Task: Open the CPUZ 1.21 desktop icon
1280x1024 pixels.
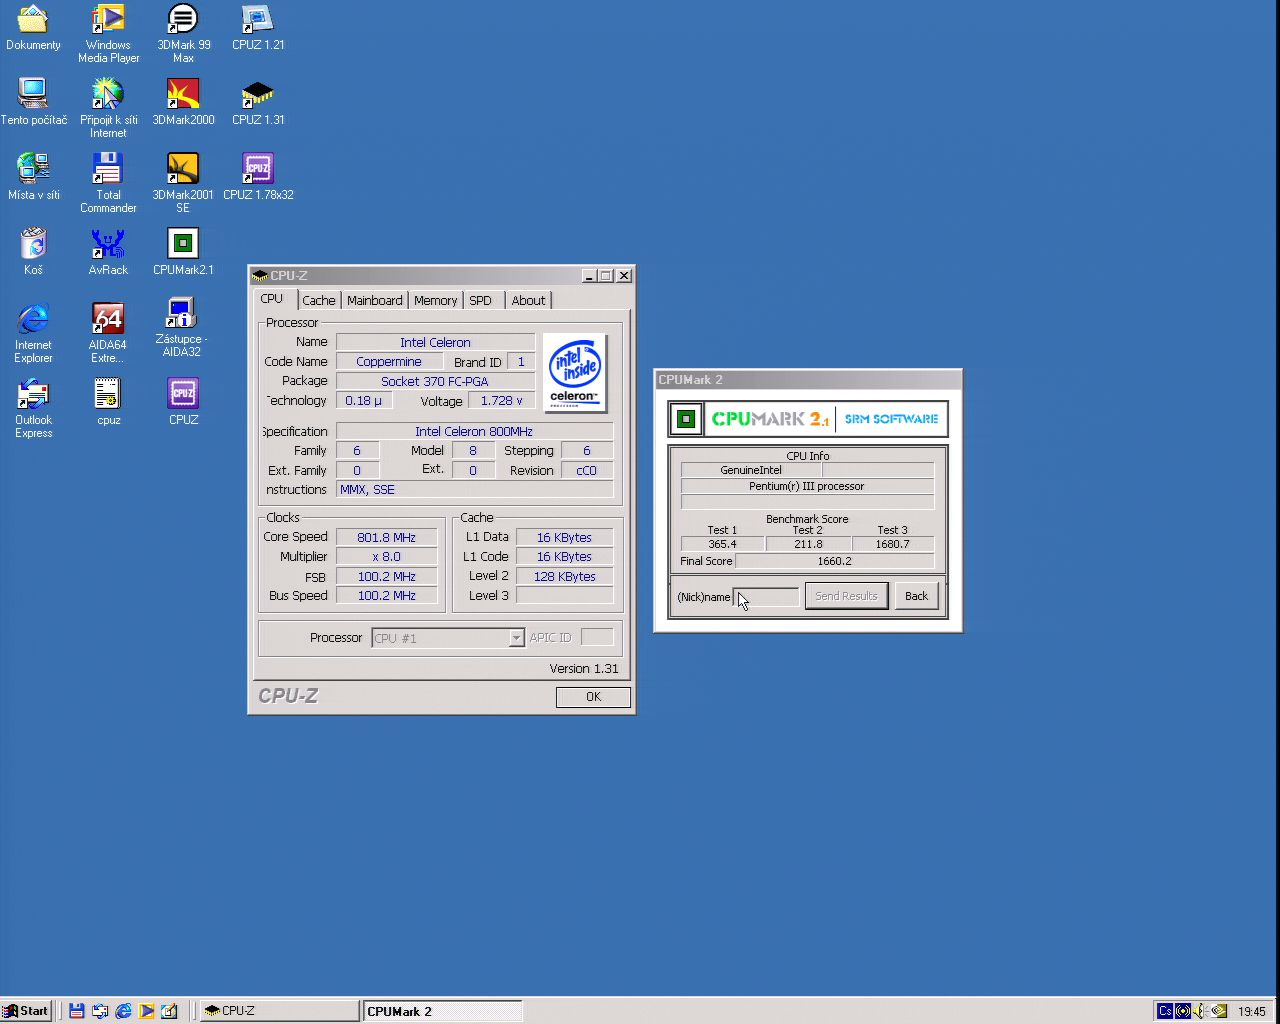Action: click(x=258, y=27)
